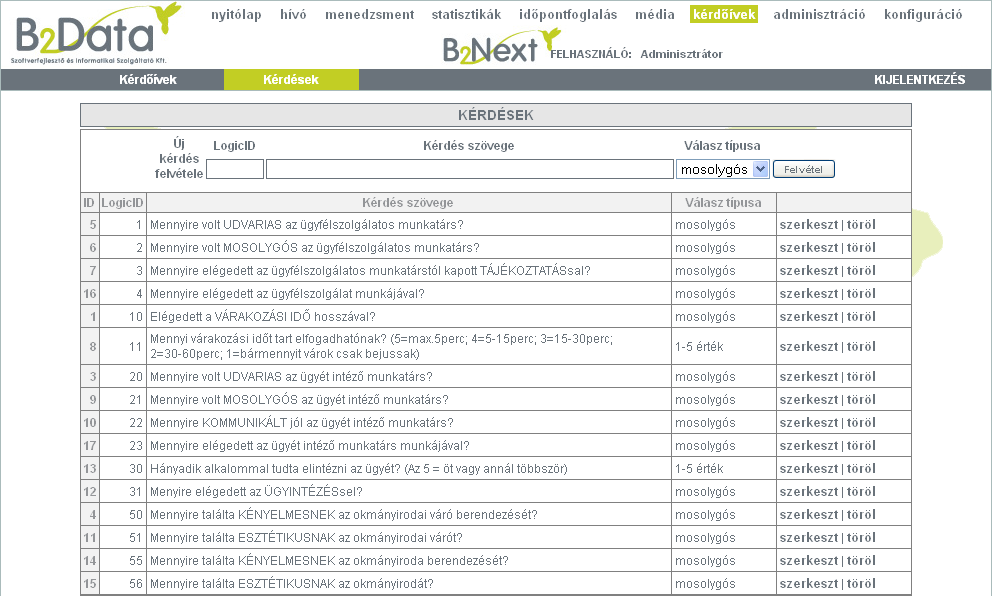This screenshot has width=992, height=596.
Task: Open the nyitólap menu item
Action: [x=236, y=15]
